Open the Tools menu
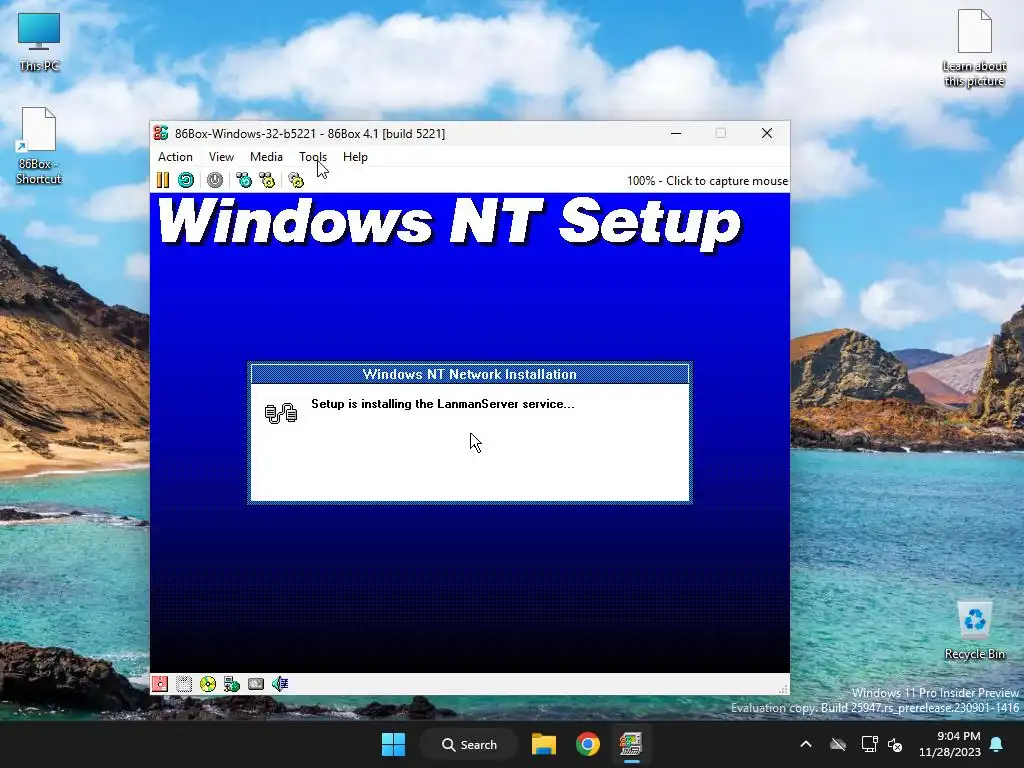 point(313,157)
